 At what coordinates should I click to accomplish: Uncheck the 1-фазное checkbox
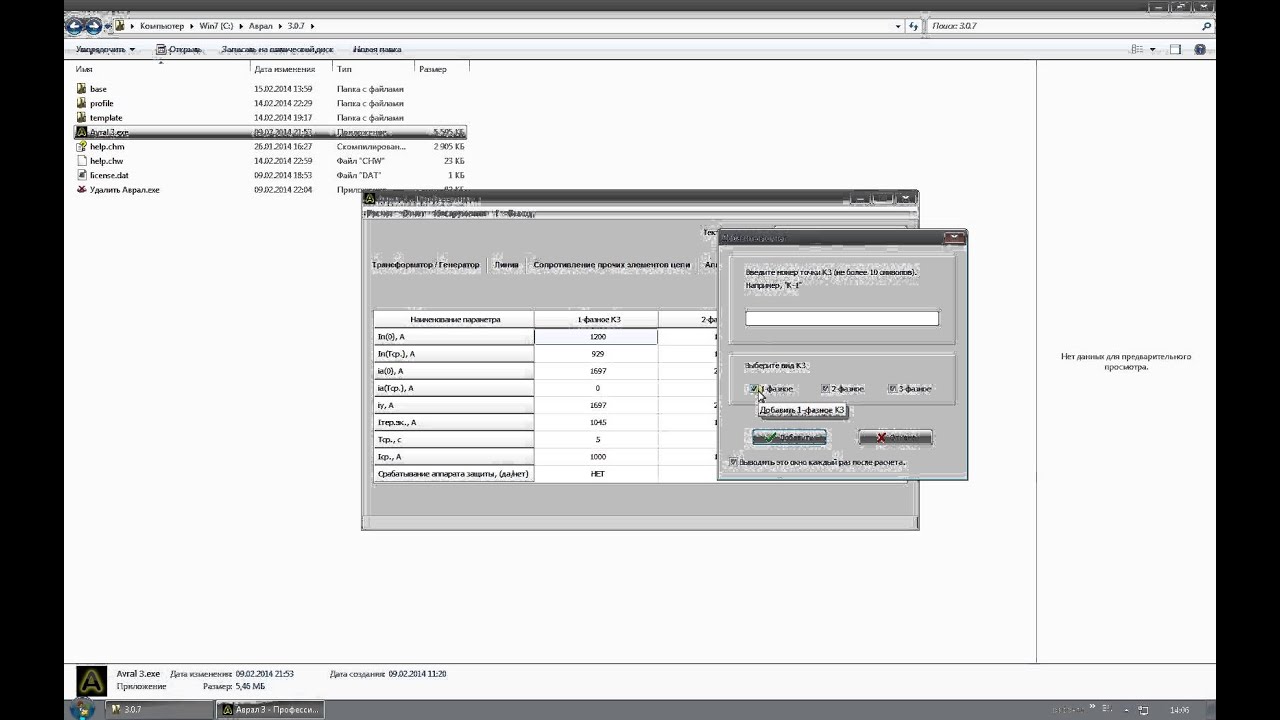pos(753,389)
